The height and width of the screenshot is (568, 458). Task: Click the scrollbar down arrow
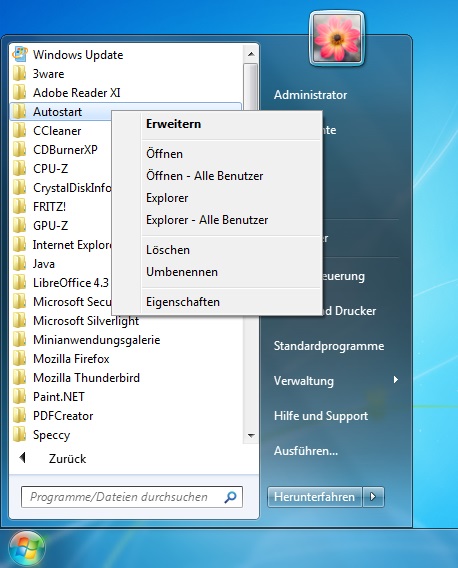pos(251,435)
